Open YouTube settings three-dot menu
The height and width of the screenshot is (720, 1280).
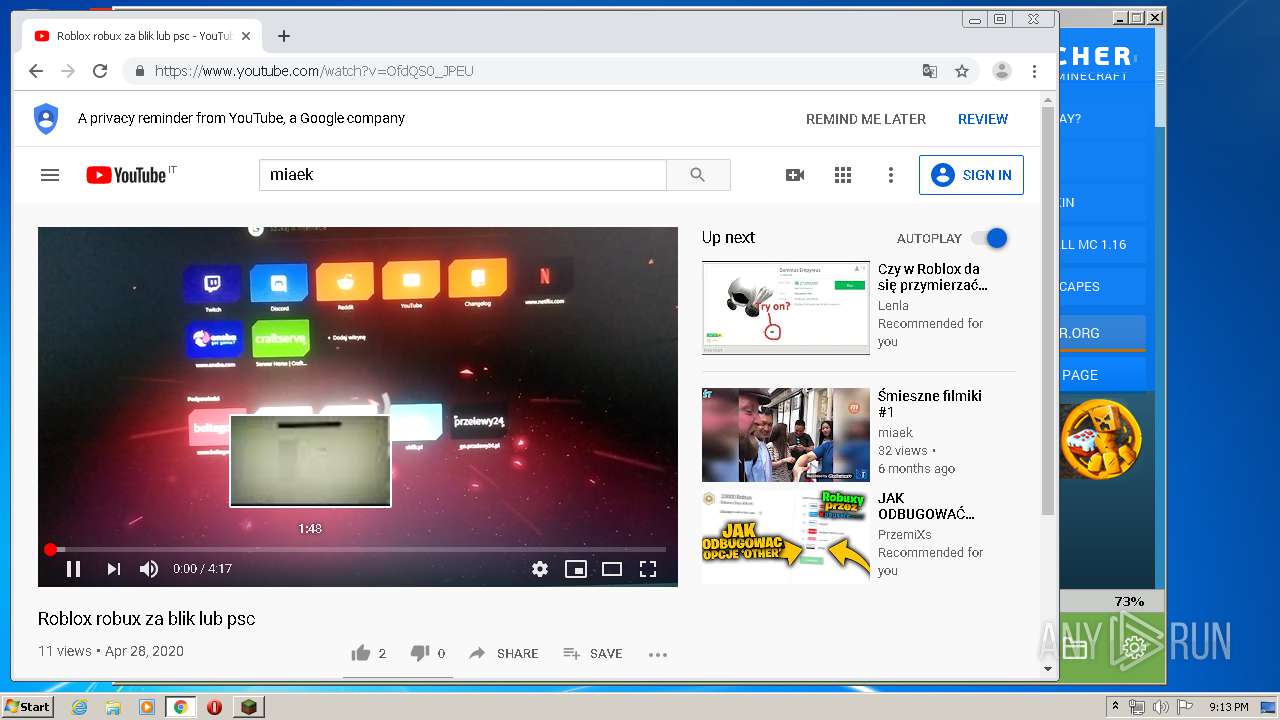pyautogui.click(x=891, y=175)
